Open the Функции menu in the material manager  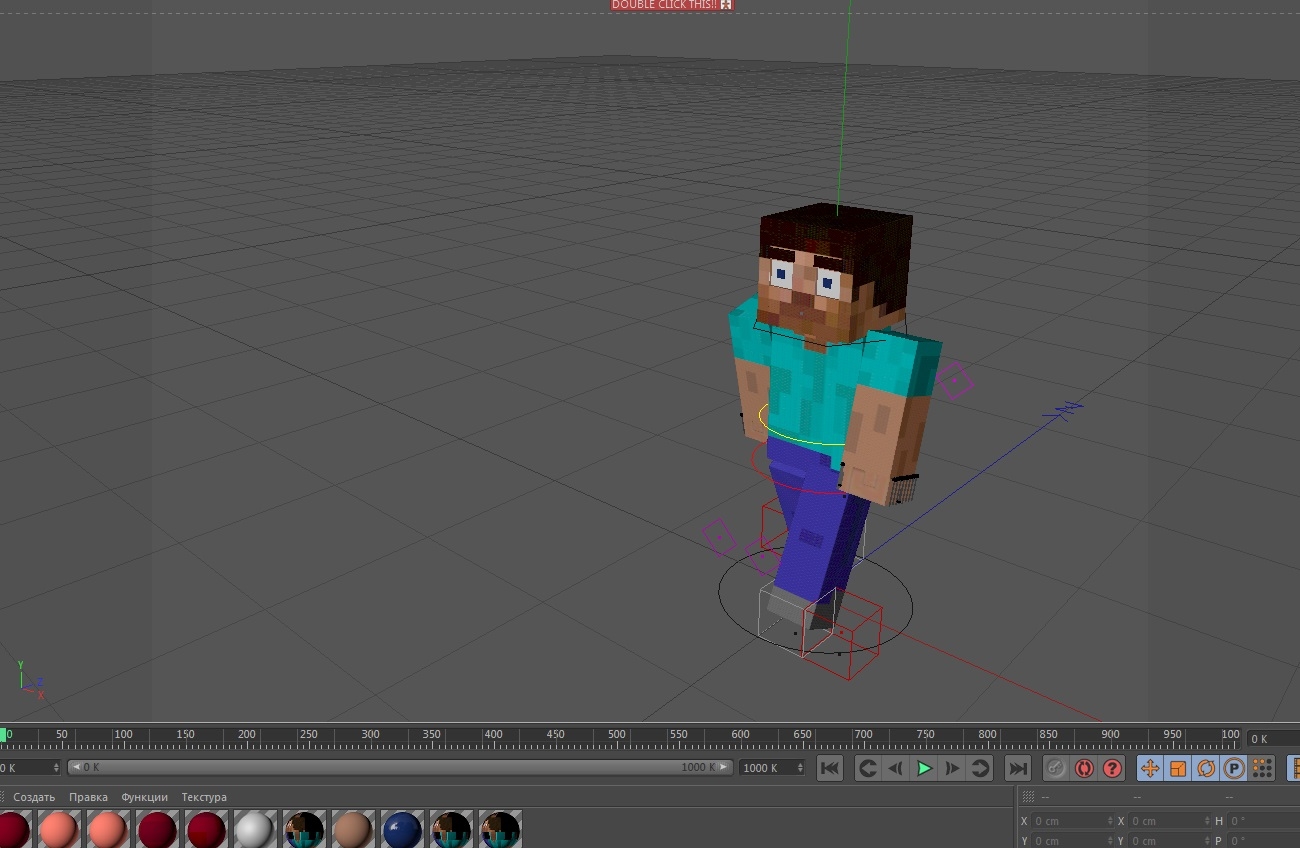click(x=144, y=797)
